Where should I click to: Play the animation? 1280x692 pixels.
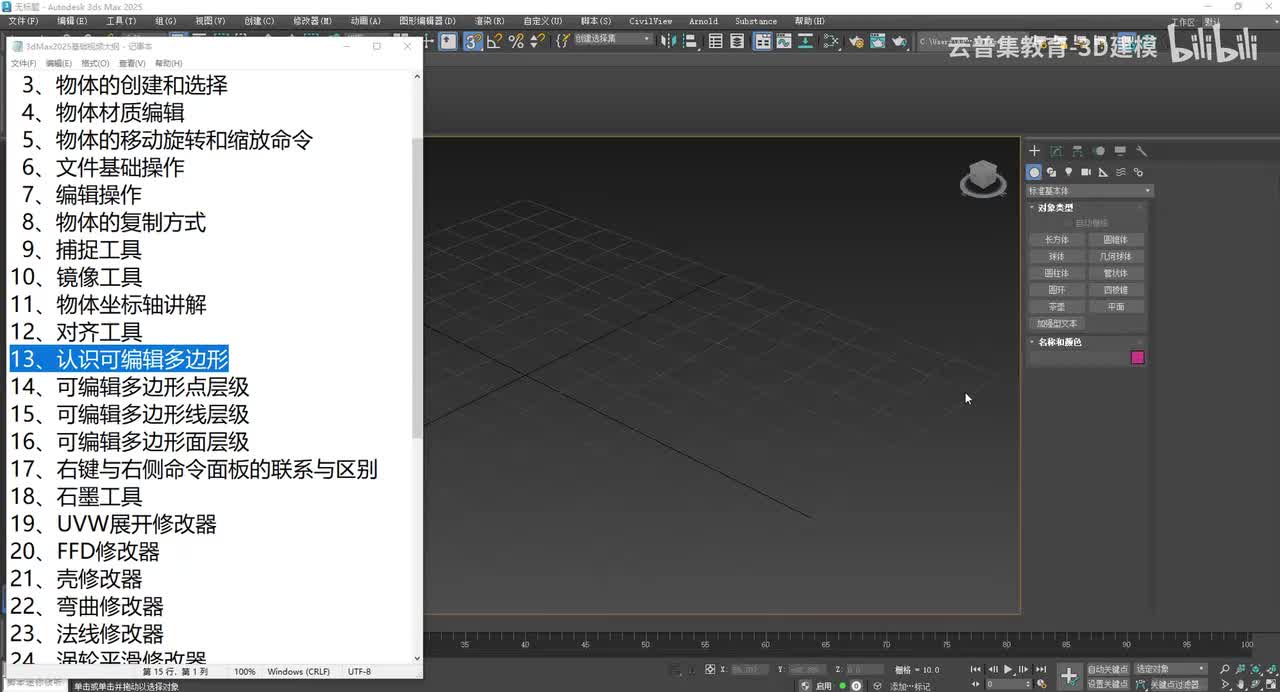click(x=1008, y=669)
